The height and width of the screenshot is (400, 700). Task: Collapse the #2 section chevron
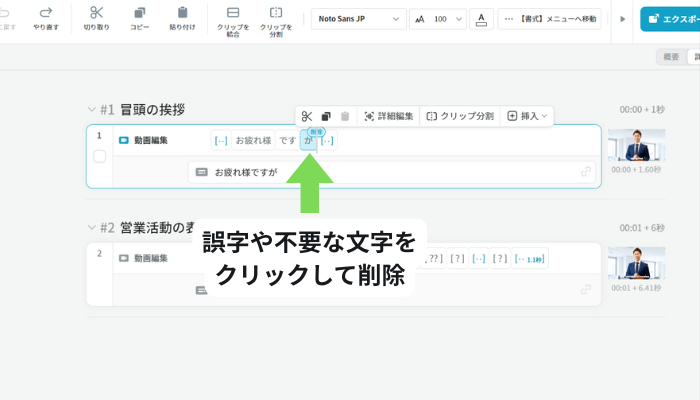pyautogui.click(x=92, y=228)
